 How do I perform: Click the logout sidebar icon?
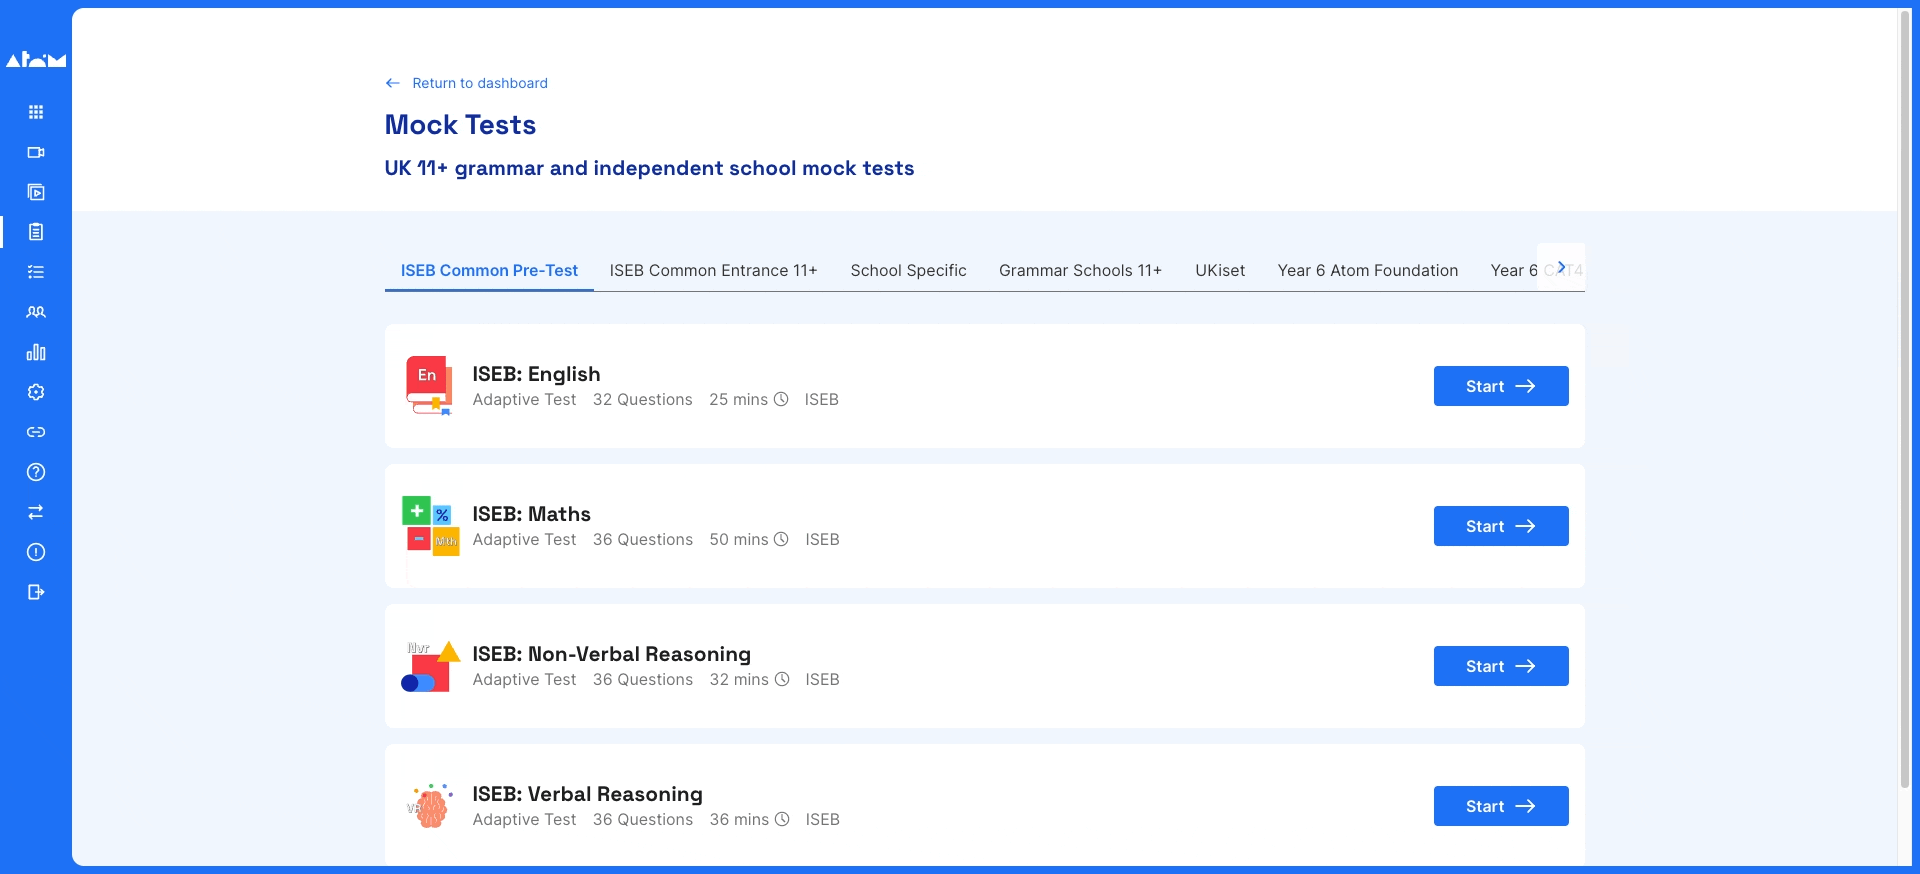pos(36,592)
